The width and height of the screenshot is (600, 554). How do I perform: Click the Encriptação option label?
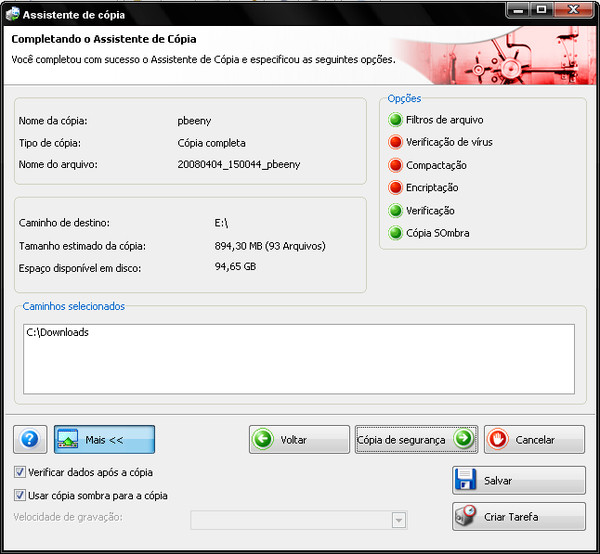point(432,187)
